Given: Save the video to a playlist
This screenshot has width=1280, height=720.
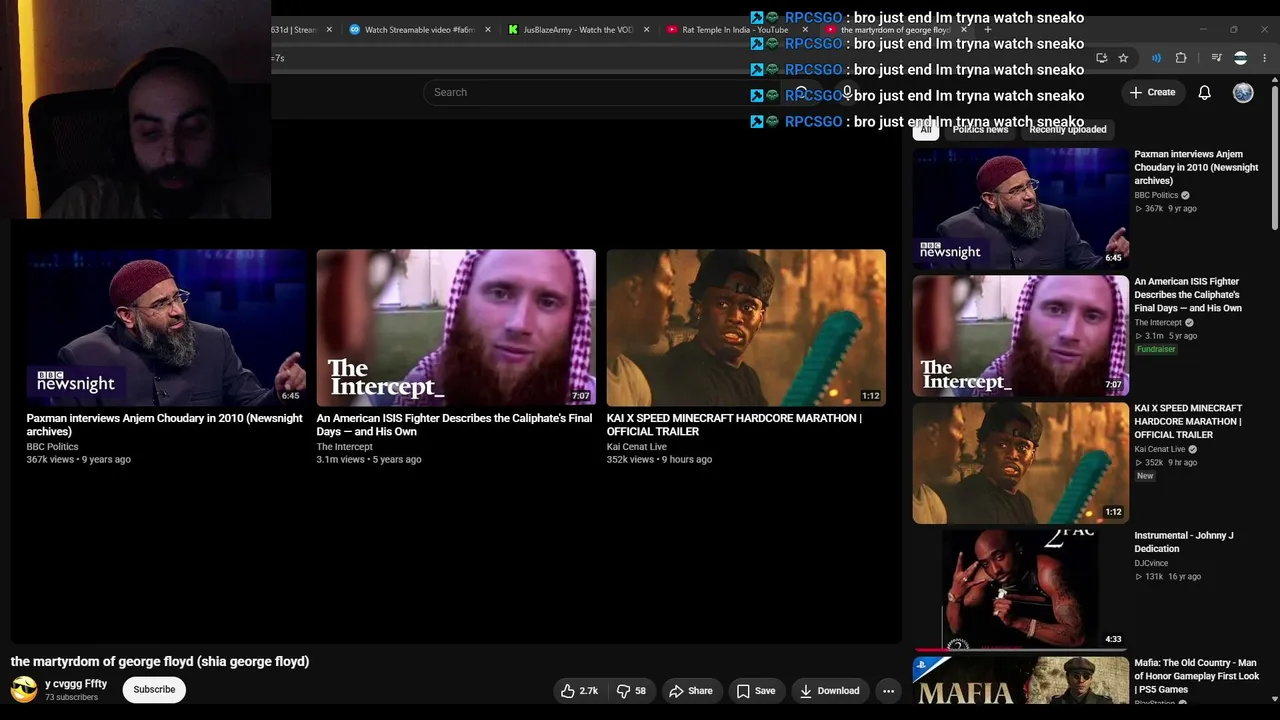Looking at the screenshot, I should click(756, 691).
